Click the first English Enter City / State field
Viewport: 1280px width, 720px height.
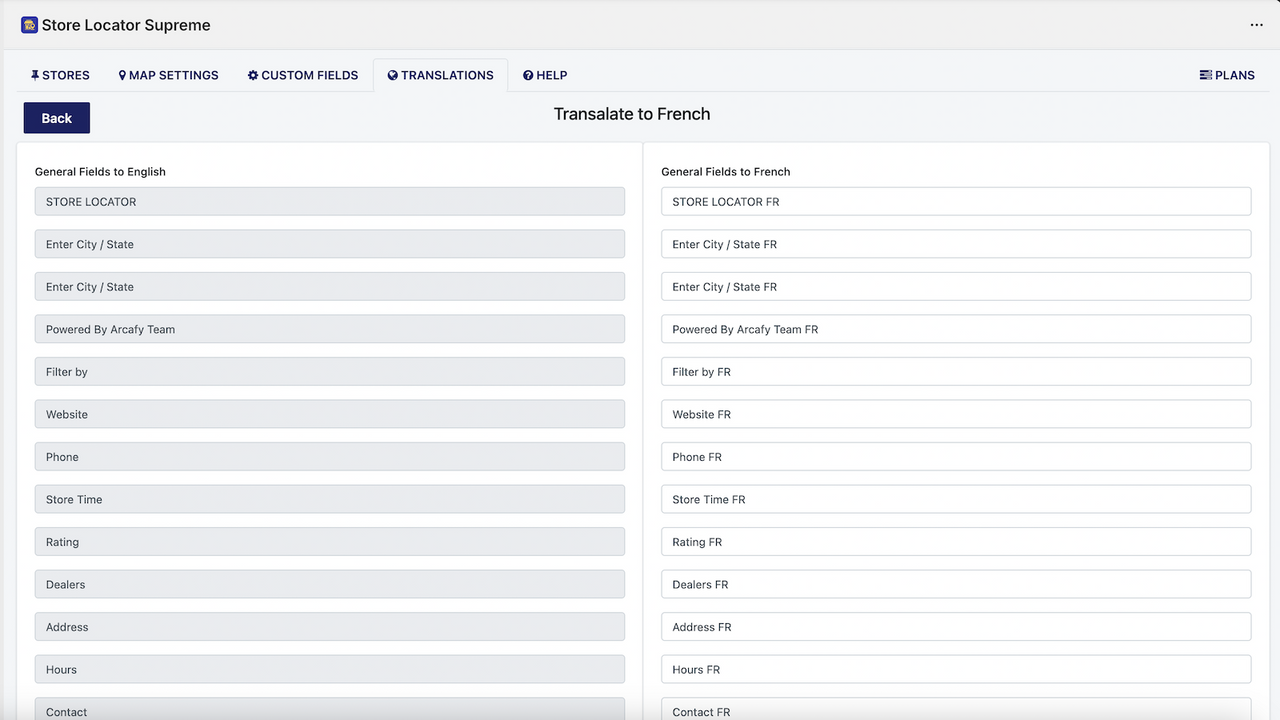point(330,244)
